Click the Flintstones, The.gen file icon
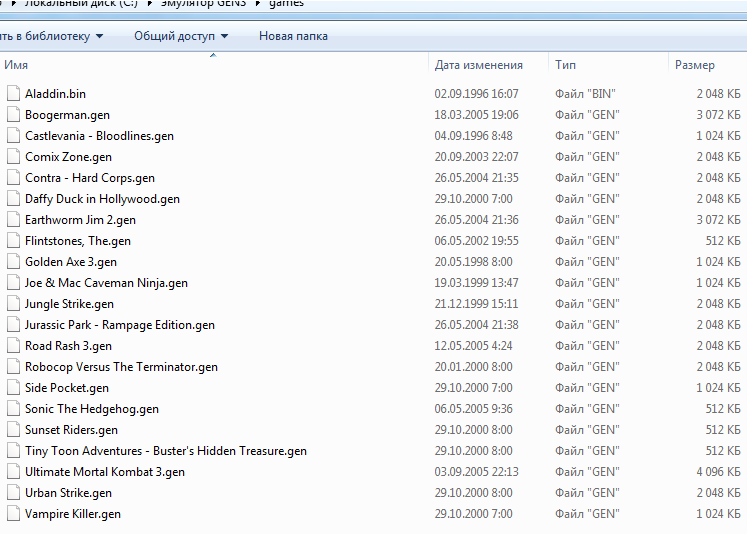This screenshot has width=747, height=534. [13, 240]
